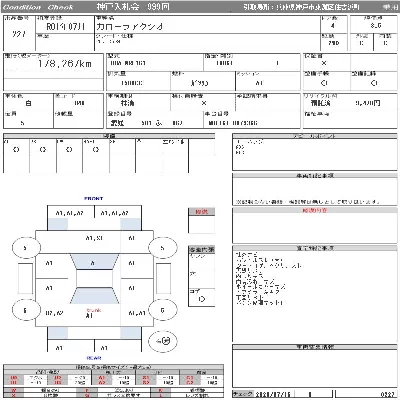400x400 pixels.
Task: Click the odometer reading 178,267km field
Action: (x=65, y=63)
